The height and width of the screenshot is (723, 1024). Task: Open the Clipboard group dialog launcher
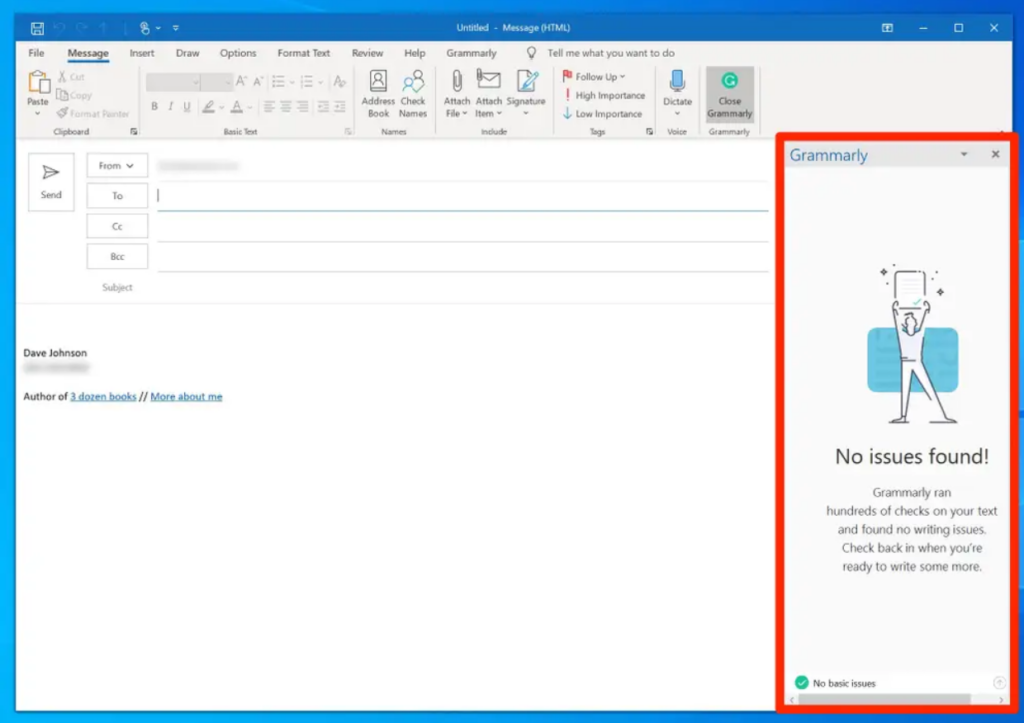pos(134,132)
